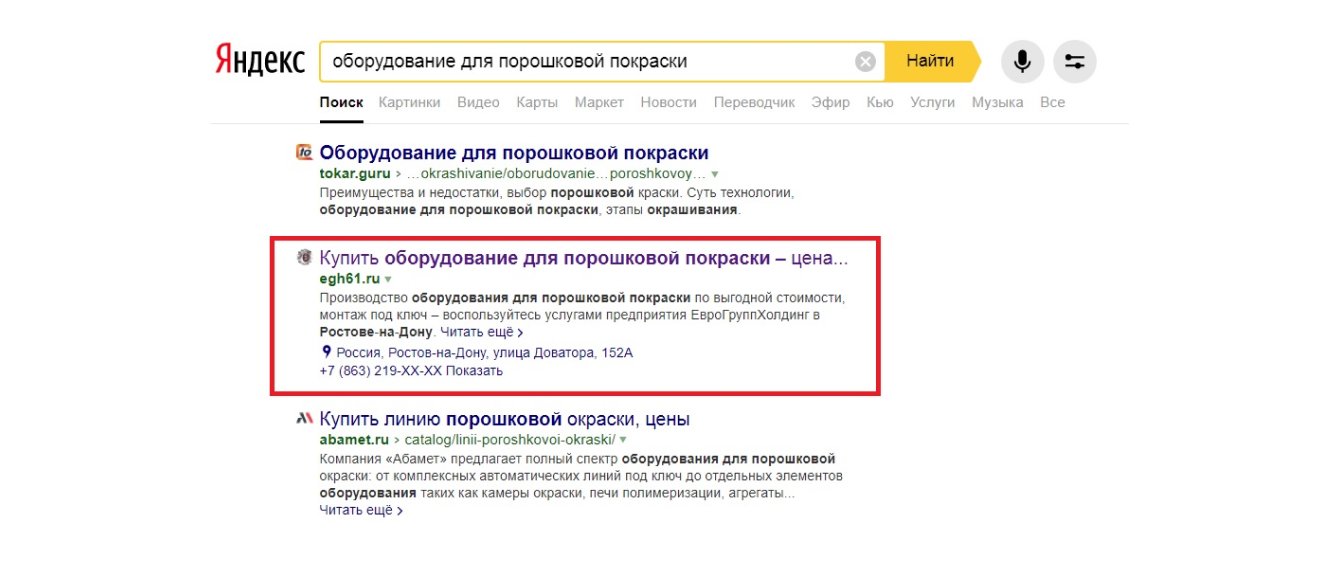Click the tokar.guru domain link
Viewport: 1340px width, 566px height.
(x=354, y=173)
